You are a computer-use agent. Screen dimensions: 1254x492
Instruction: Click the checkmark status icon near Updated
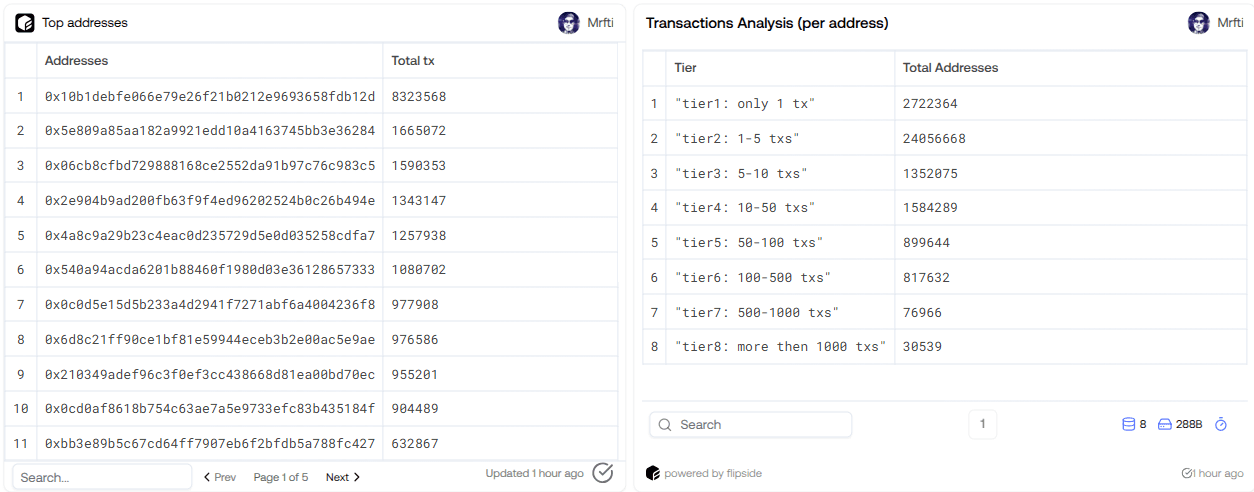pos(603,473)
